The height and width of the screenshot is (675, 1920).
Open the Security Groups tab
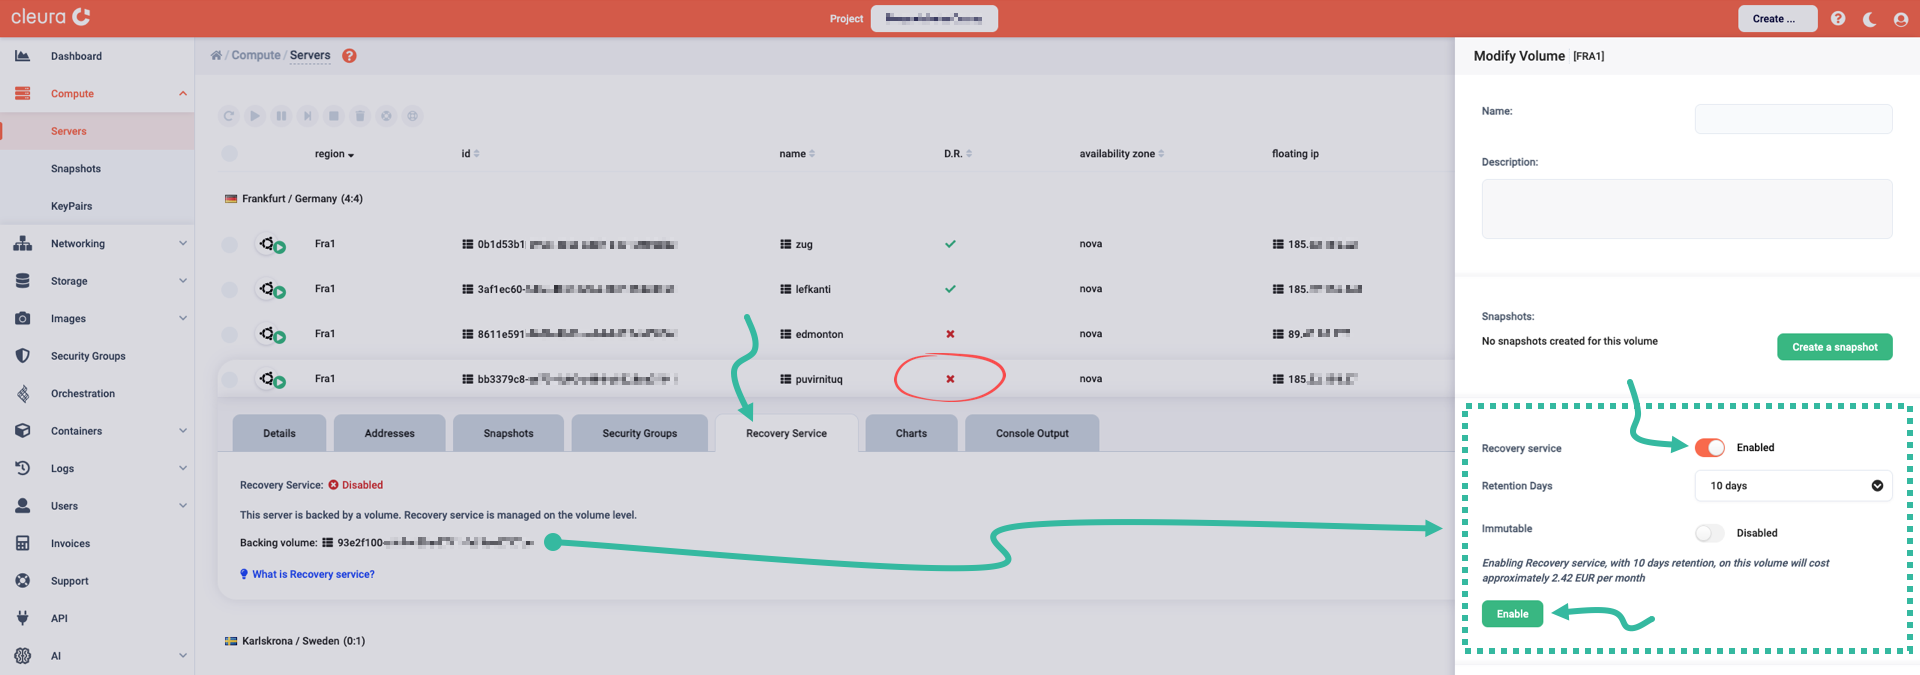640,433
